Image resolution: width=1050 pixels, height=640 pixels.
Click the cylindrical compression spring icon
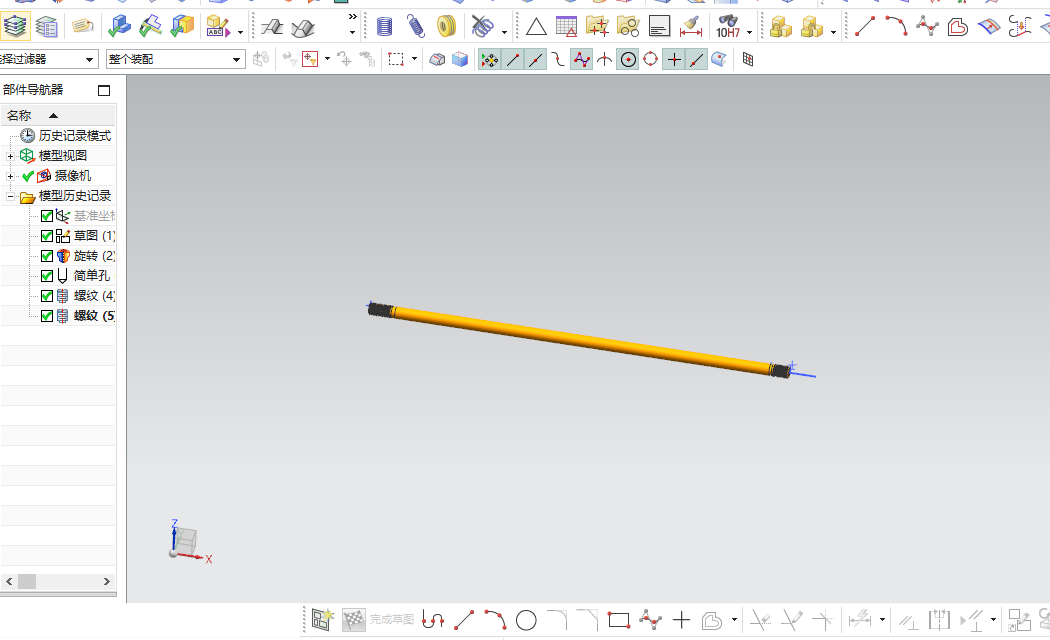(x=384, y=27)
